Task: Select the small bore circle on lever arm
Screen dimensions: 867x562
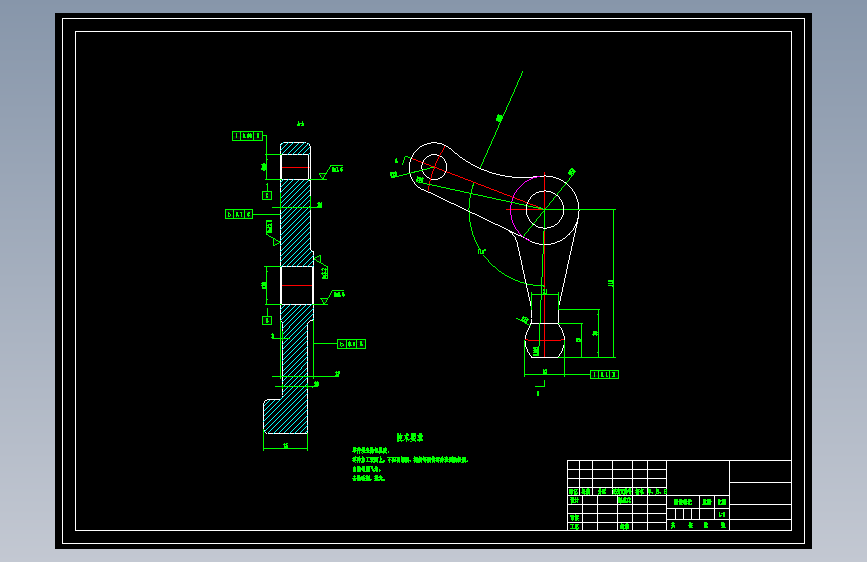Action: point(434,166)
